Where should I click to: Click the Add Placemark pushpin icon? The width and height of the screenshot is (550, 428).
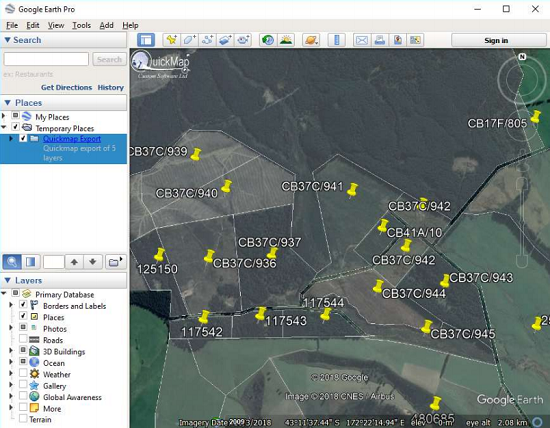coord(172,40)
